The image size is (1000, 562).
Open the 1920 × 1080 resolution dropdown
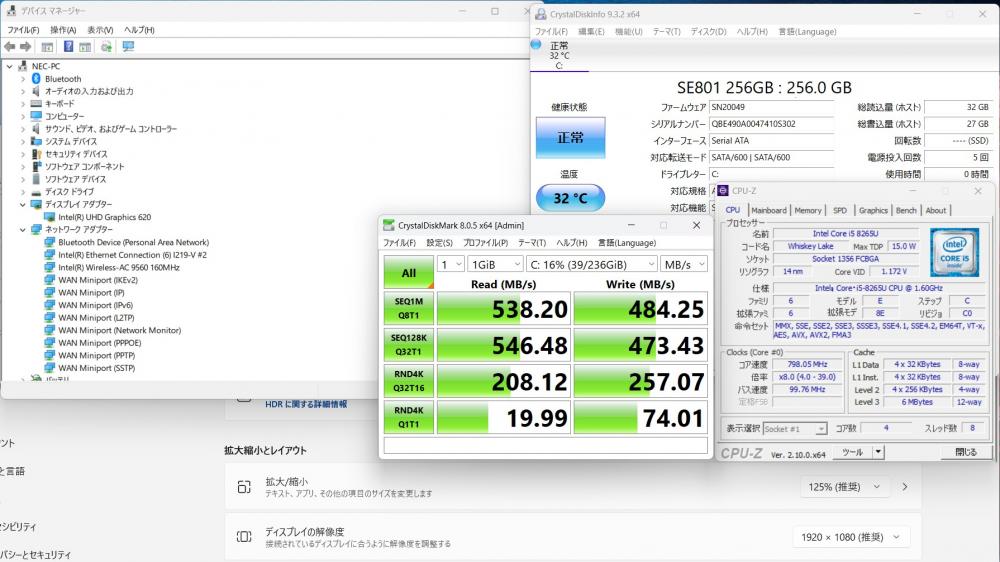[x=851, y=537]
